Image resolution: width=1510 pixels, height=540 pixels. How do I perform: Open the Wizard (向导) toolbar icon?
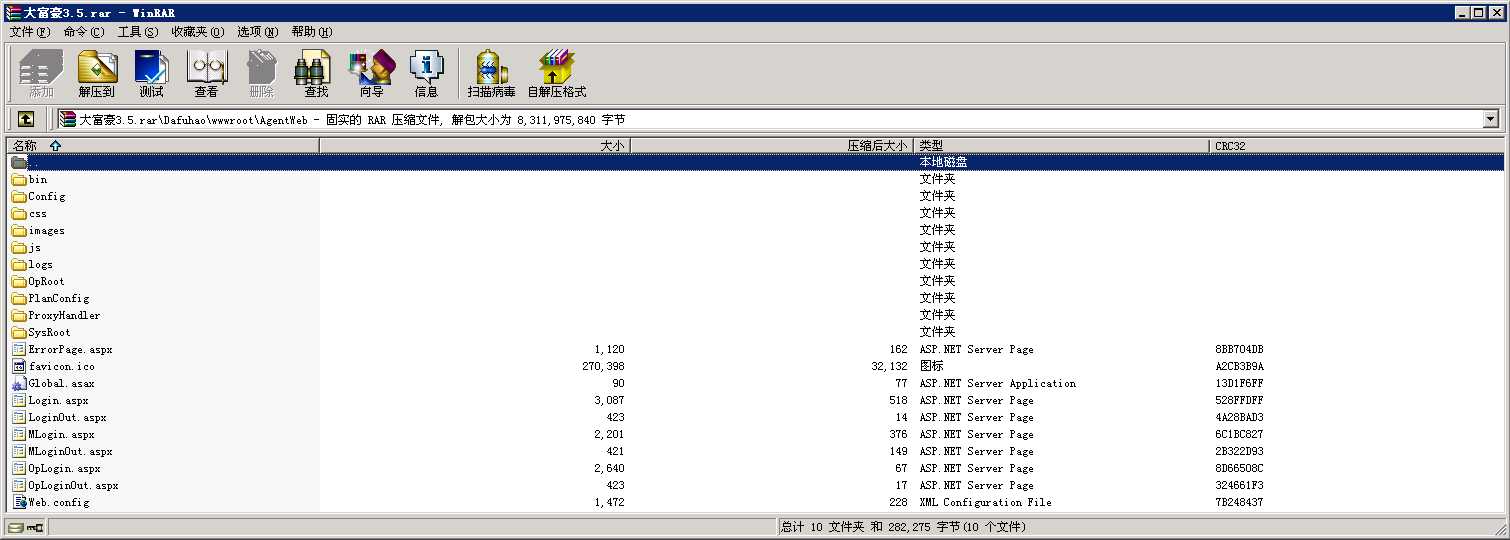371,74
